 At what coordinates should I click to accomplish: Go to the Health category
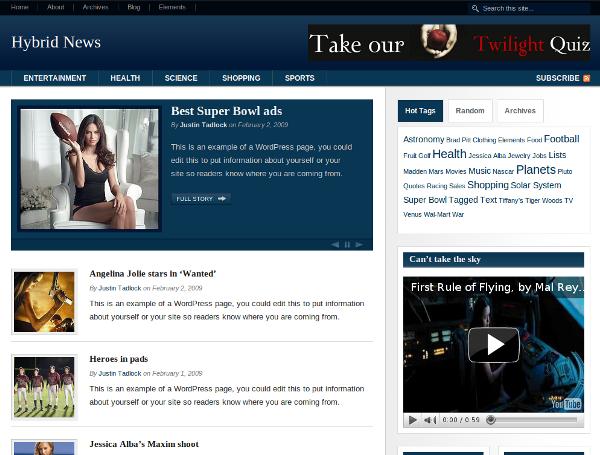(125, 78)
